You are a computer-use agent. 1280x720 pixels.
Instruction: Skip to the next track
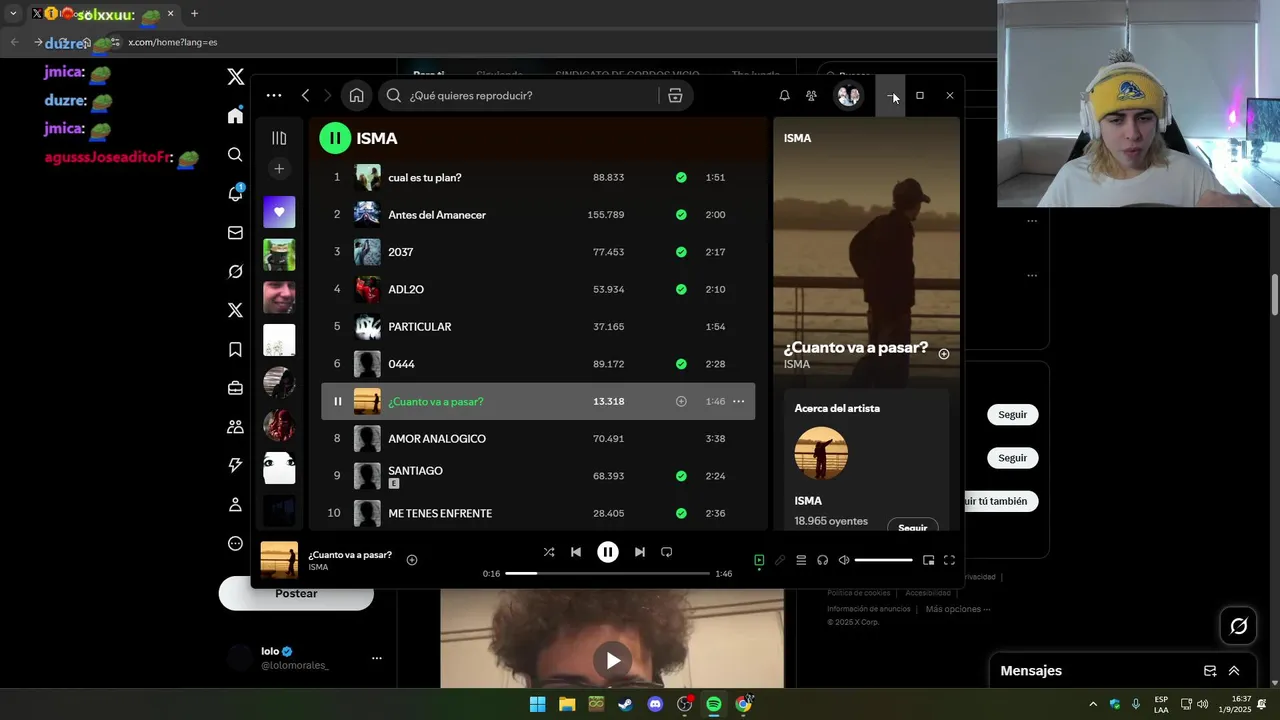click(x=640, y=552)
